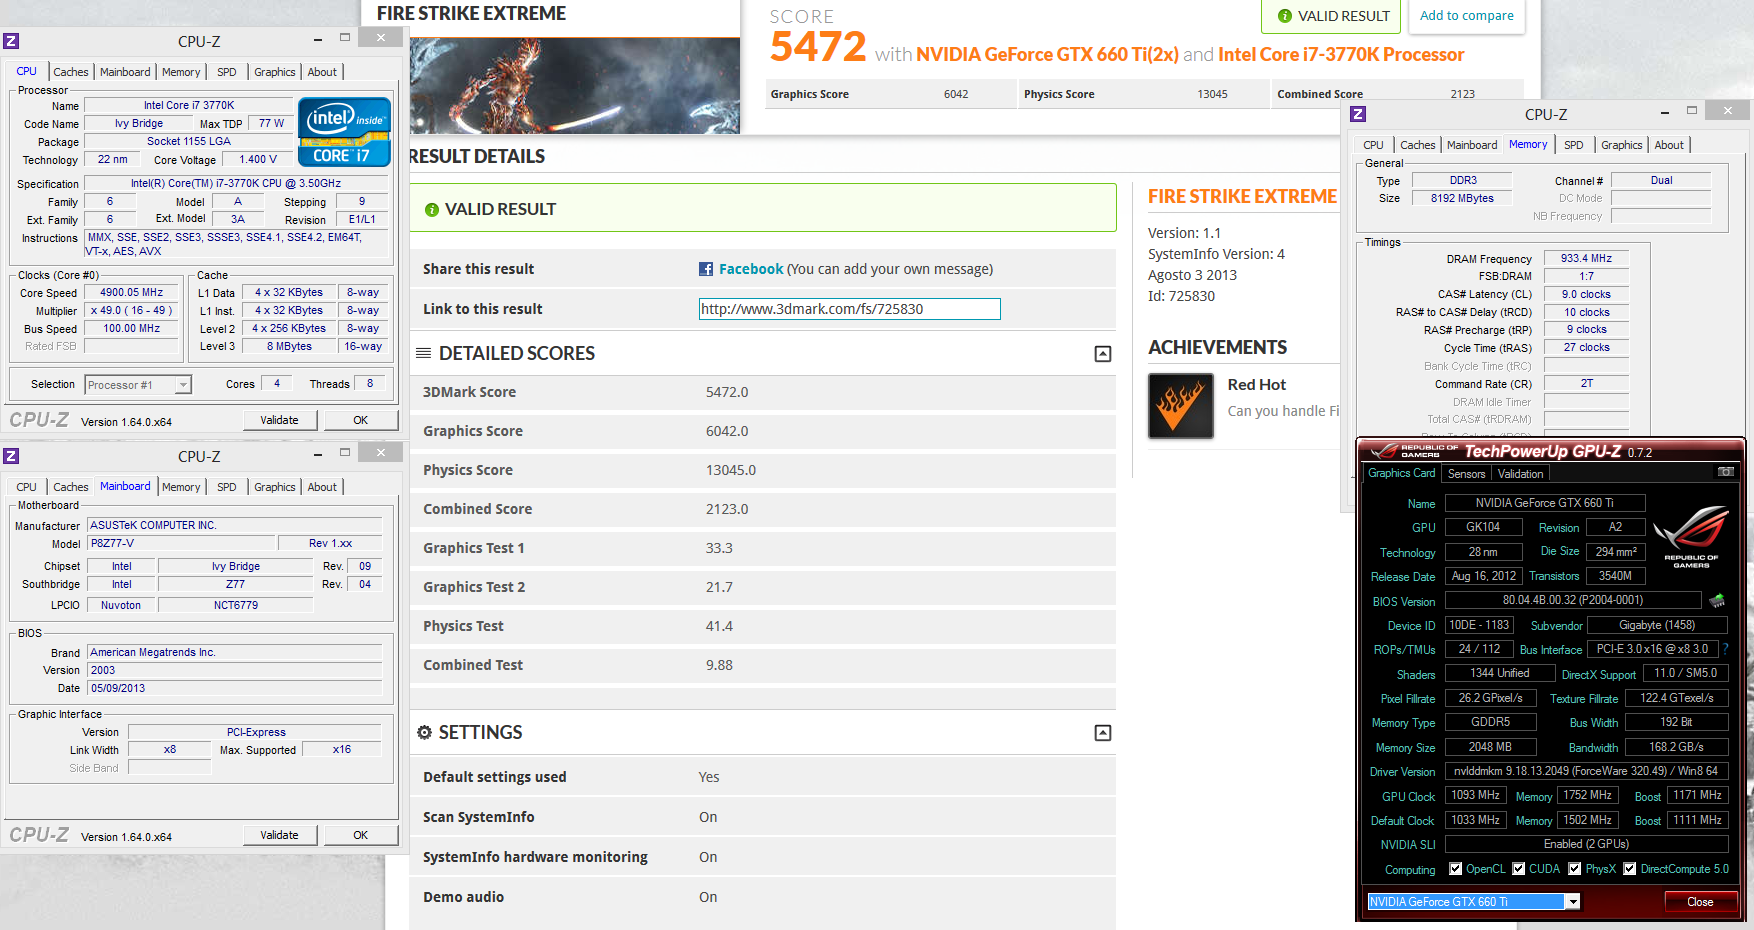Click the green valid result check icon in Result Details
Screen dimensions: 1754x930
432,210
